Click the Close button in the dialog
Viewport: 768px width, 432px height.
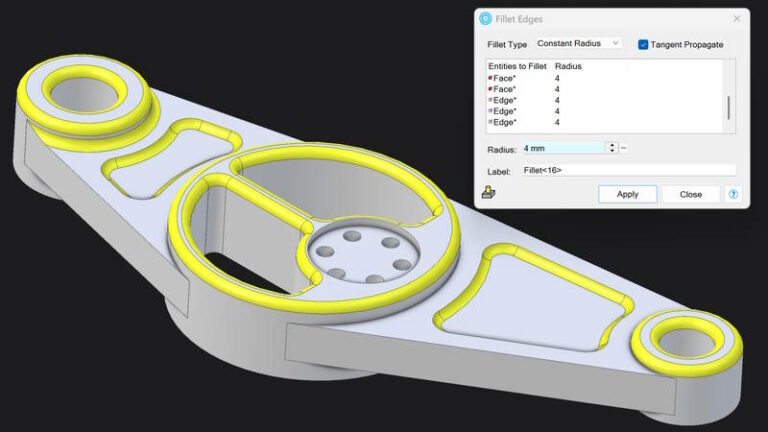click(x=691, y=194)
